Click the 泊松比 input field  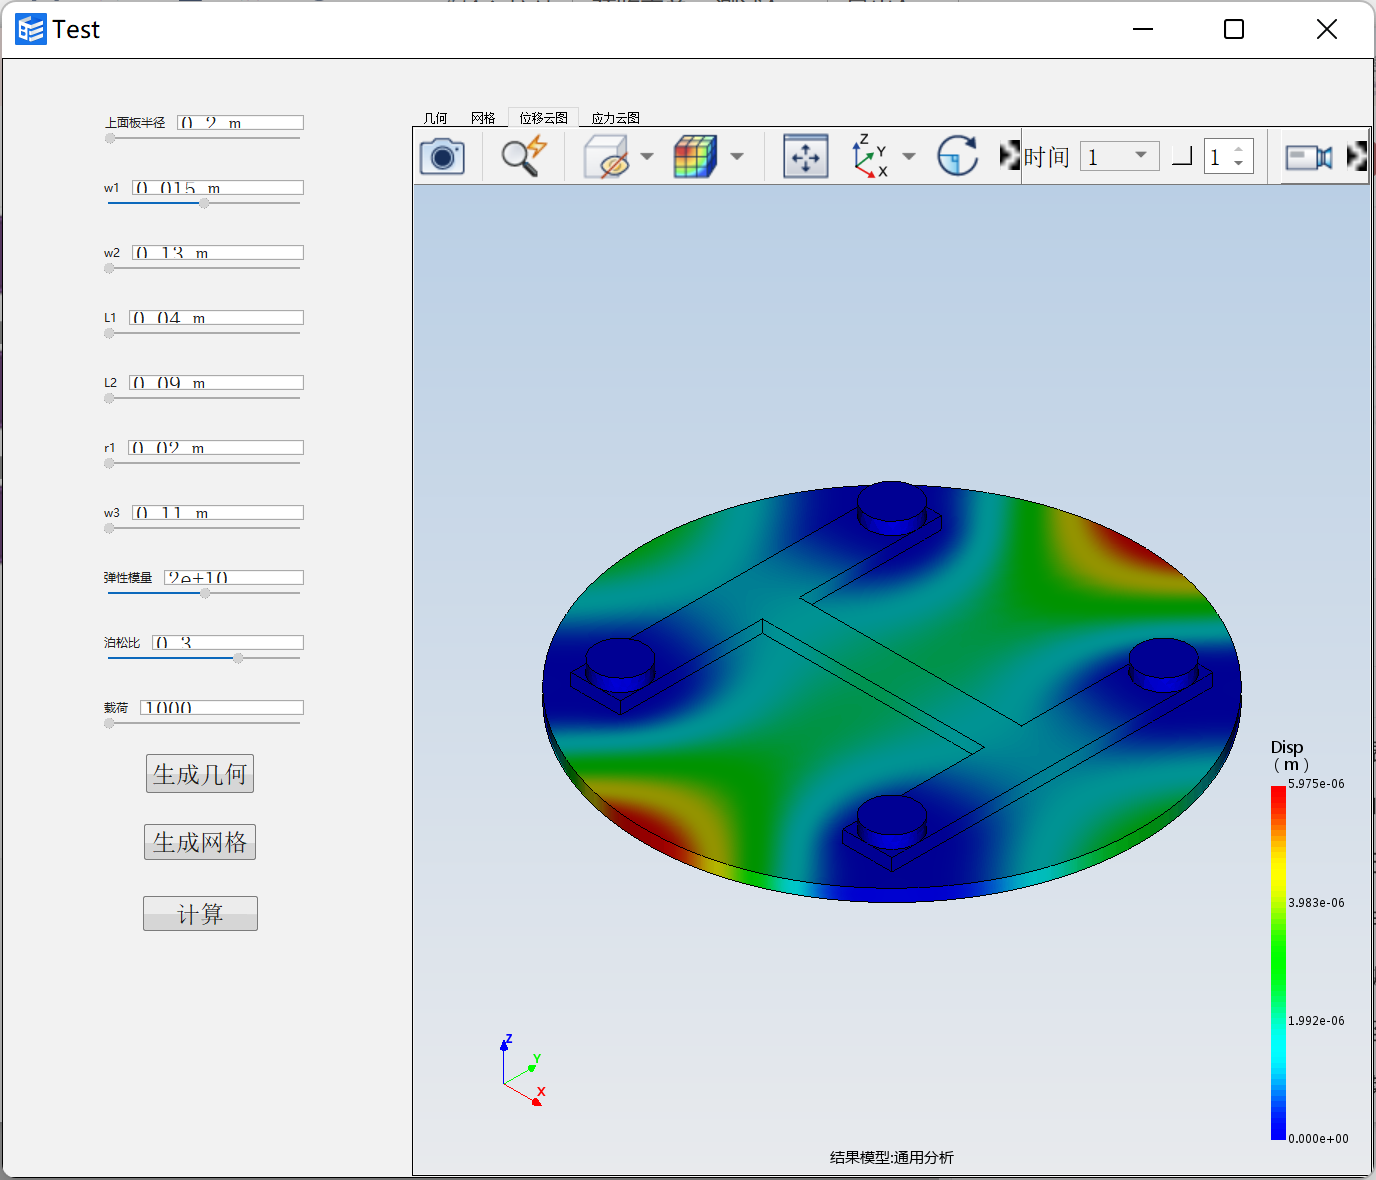pyautogui.click(x=228, y=642)
